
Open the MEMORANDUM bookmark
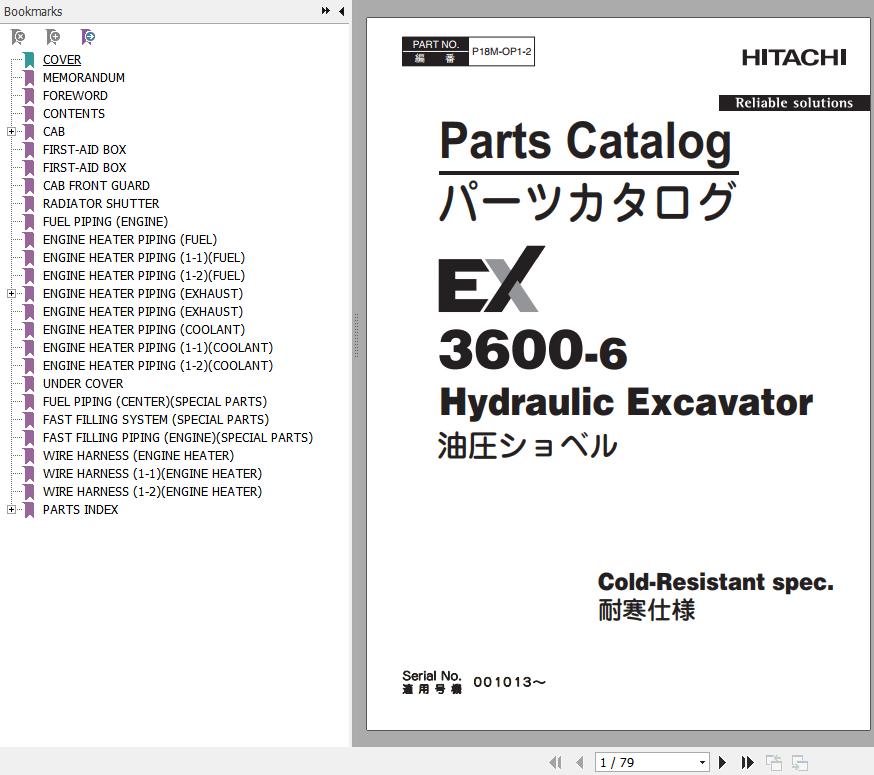pyautogui.click(x=84, y=78)
